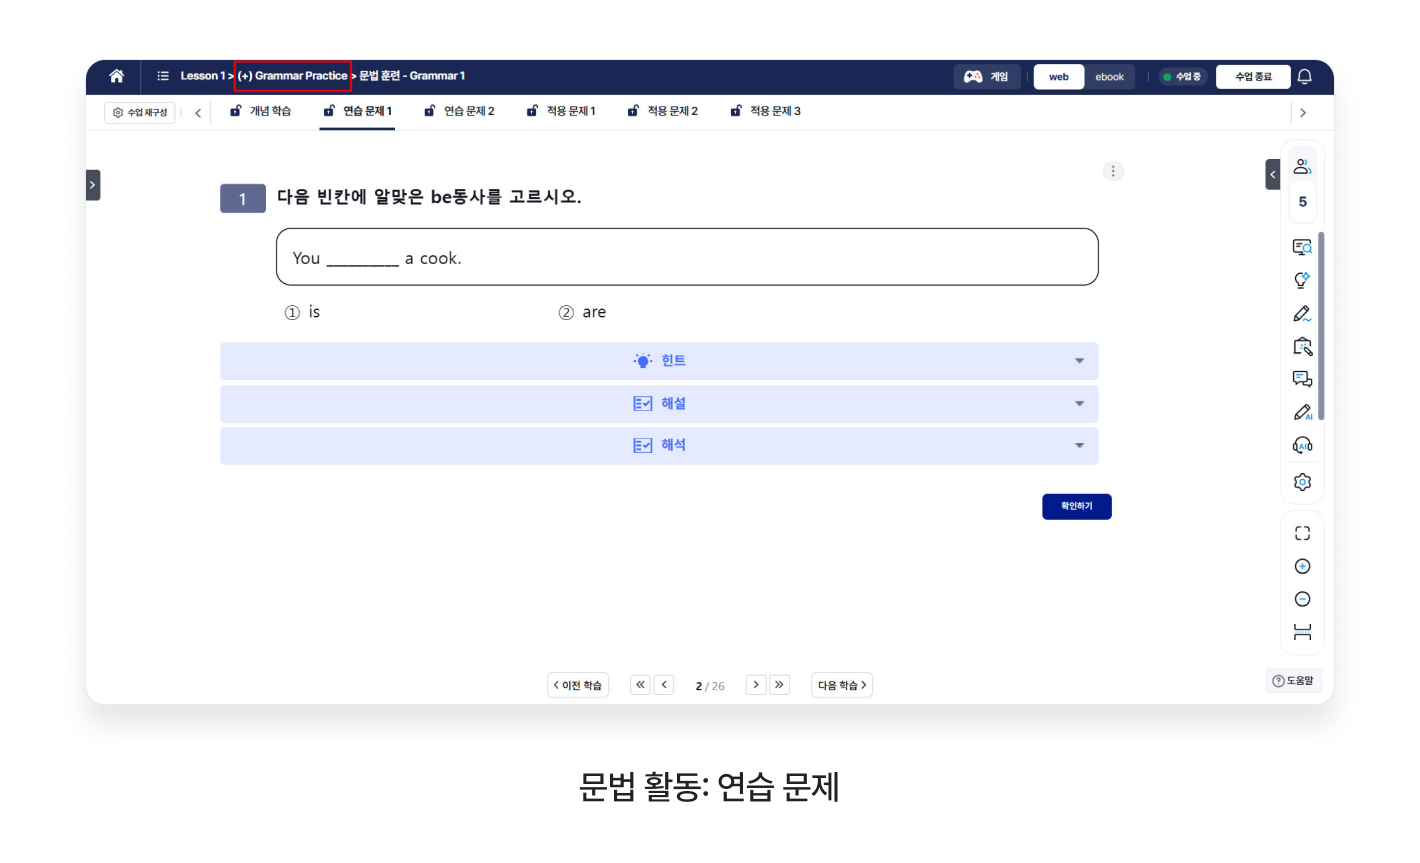
Task: Click lock icon beside 개념 학습
Action: point(236,111)
